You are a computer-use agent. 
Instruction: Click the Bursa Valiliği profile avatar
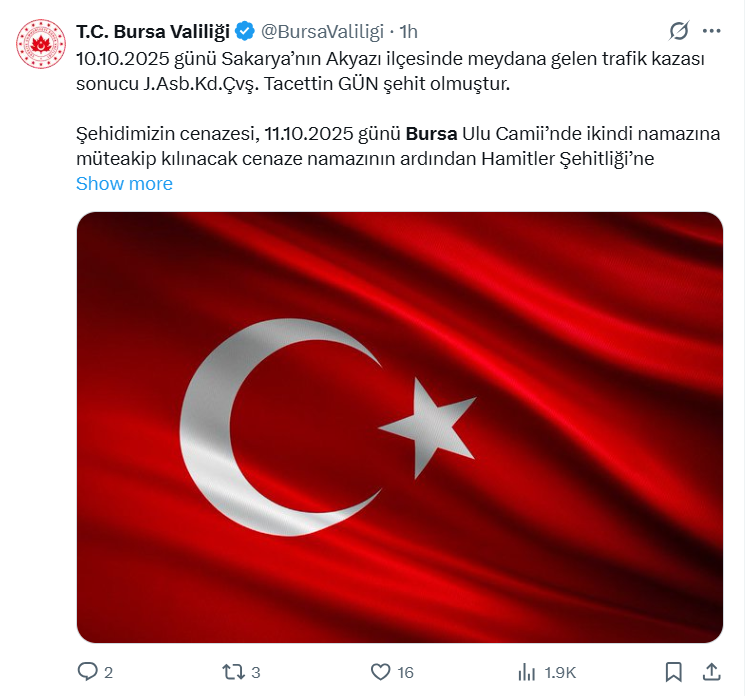(40, 43)
